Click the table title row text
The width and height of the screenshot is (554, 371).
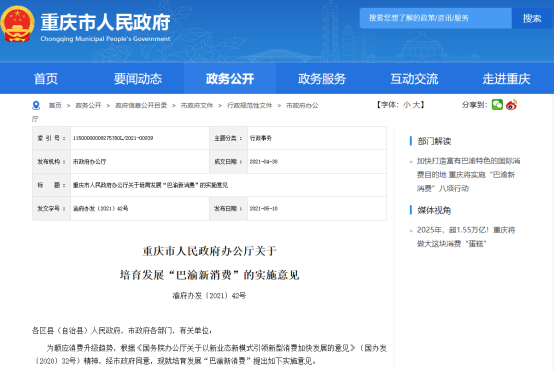150,185
